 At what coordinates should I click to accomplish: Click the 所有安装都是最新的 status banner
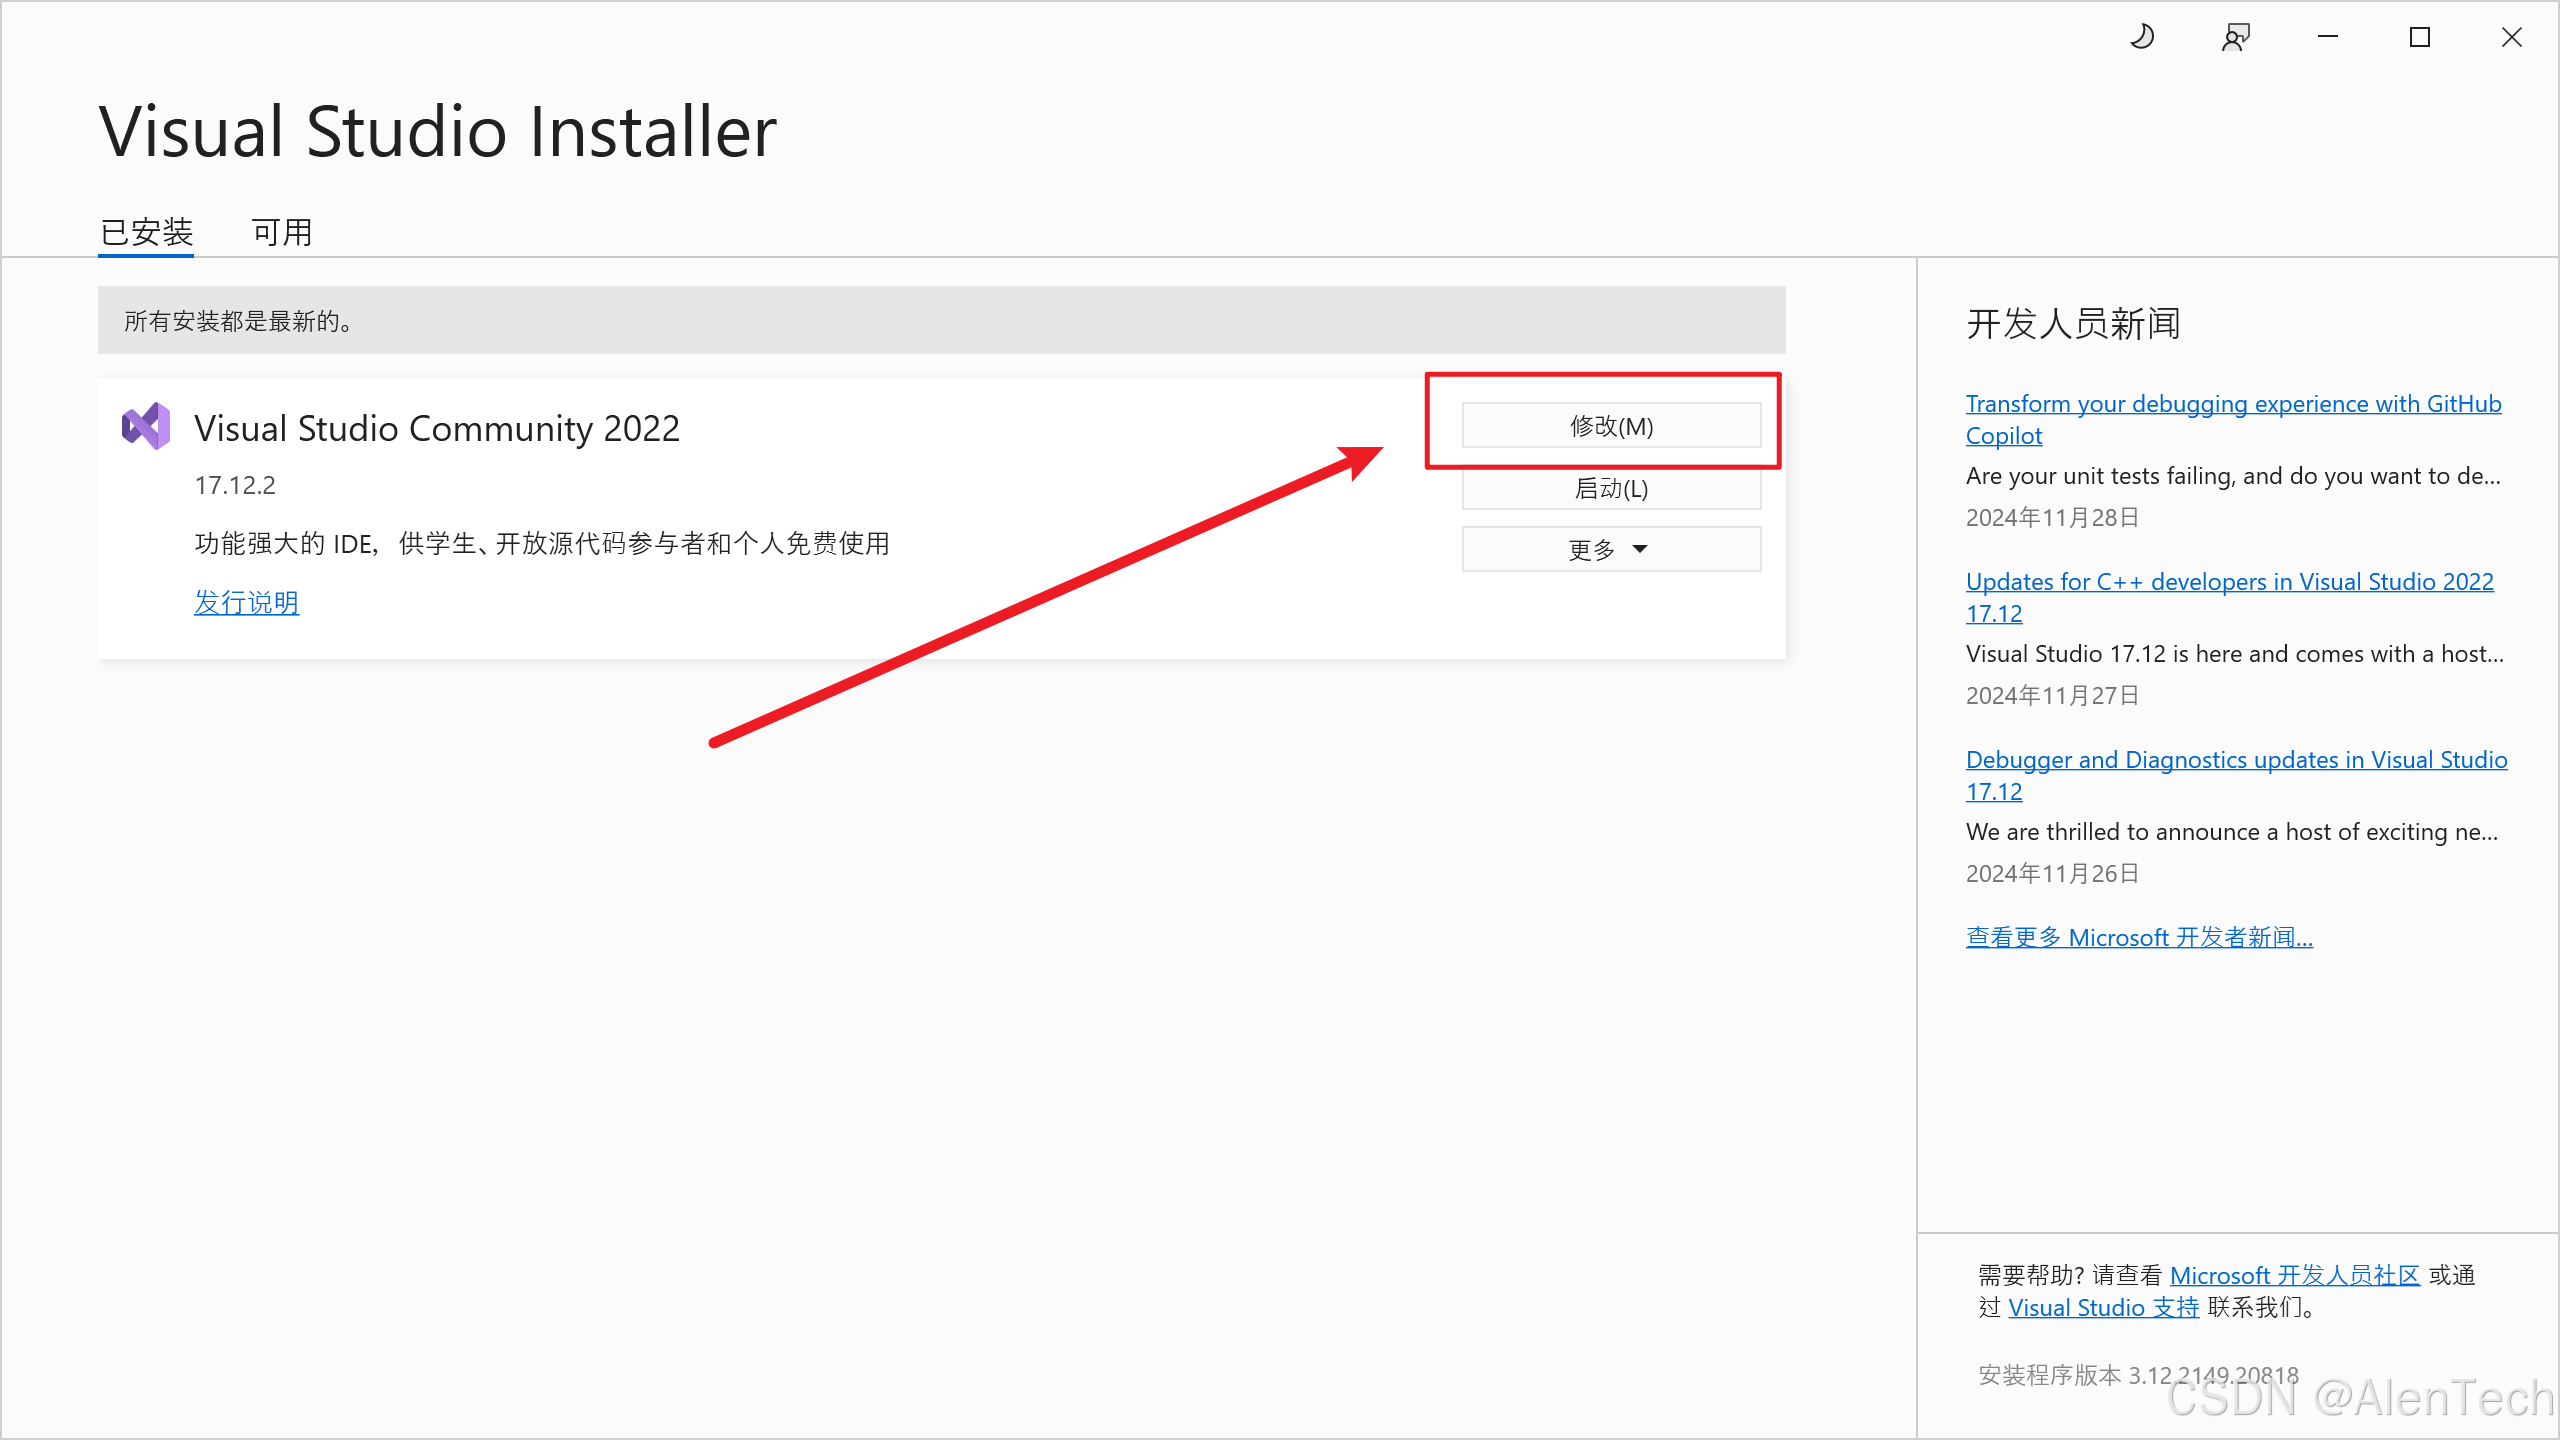pos(941,320)
